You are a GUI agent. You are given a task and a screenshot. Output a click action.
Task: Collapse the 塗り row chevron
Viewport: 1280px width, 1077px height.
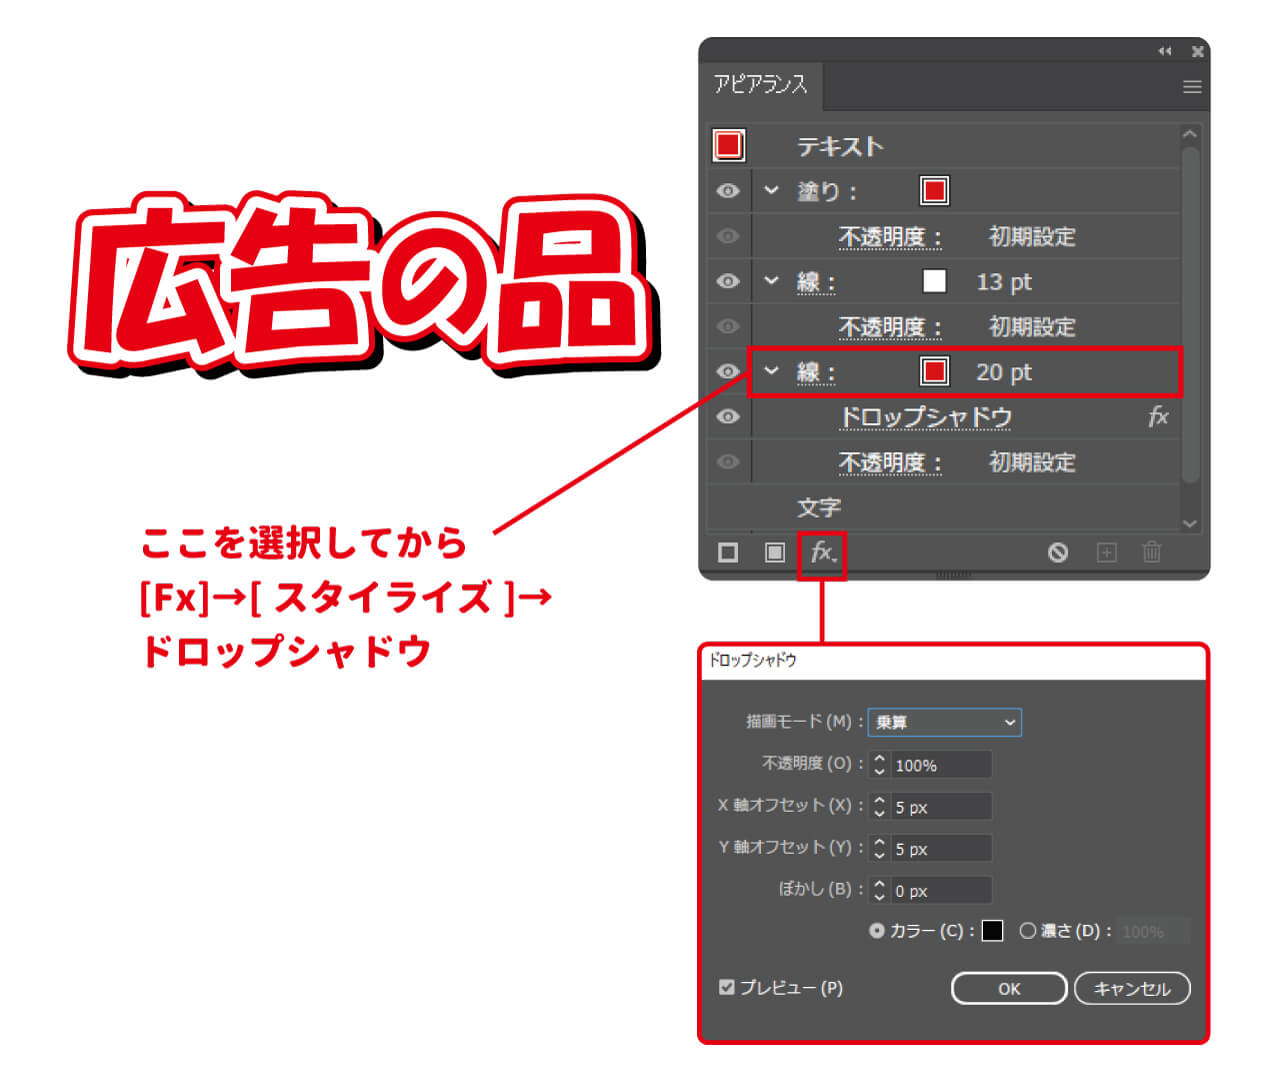pyautogui.click(x=771, y=190)
